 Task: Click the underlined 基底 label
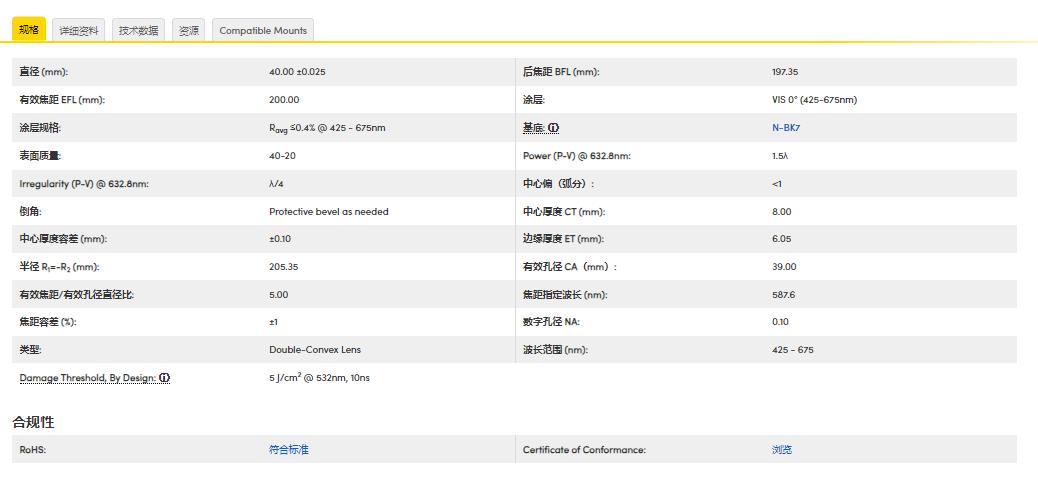pos(533,128)
